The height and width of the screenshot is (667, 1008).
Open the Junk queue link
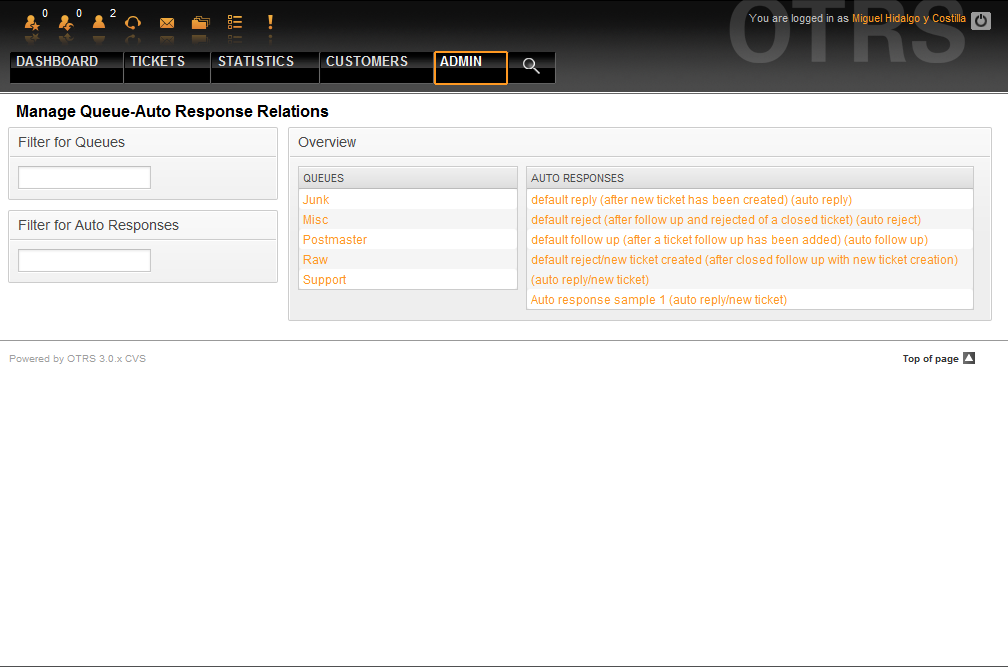(x=316, y=200)
